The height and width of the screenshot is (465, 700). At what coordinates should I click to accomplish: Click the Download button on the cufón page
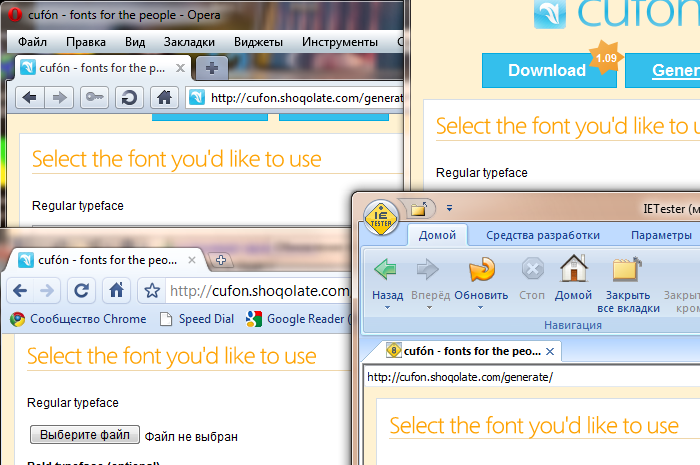point(549,70)
